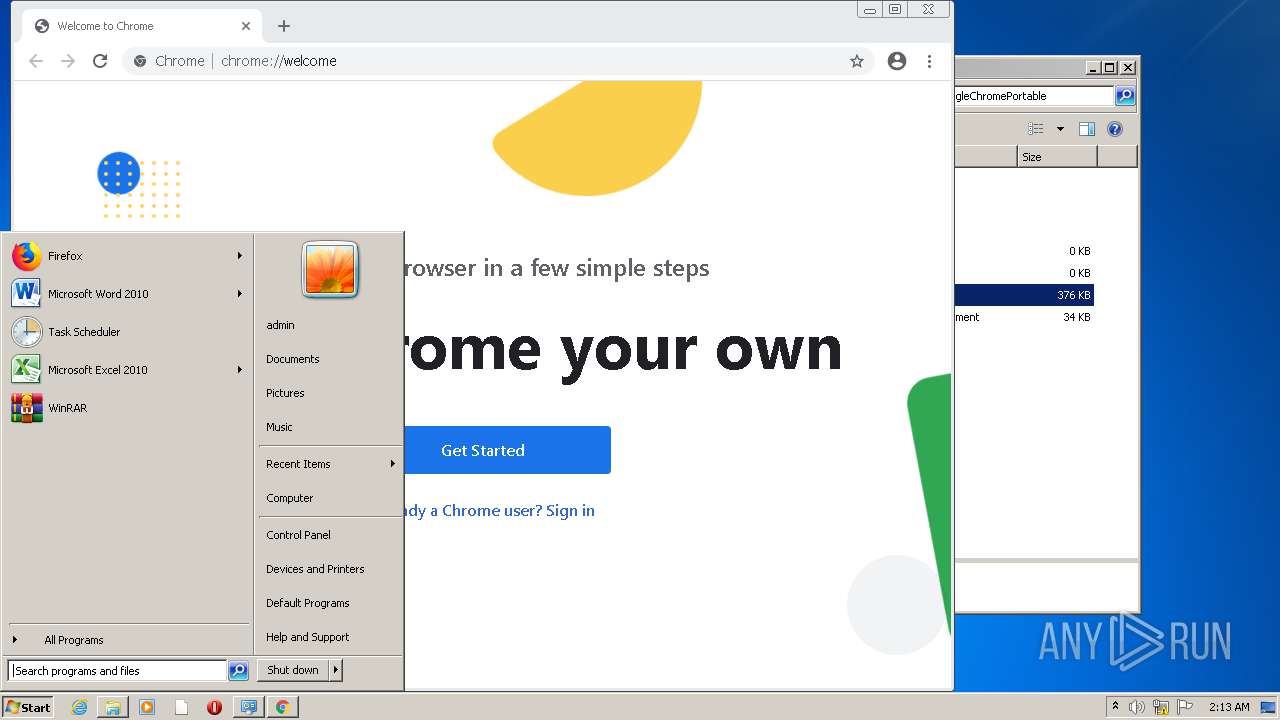Click Chrome's forward navigation arrow
1280x720 pixels.
tap(68, 61)
